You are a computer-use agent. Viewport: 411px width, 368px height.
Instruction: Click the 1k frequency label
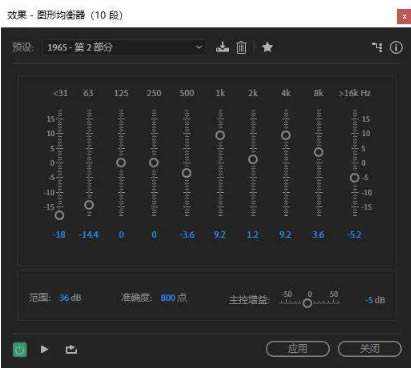click(220, 93)
